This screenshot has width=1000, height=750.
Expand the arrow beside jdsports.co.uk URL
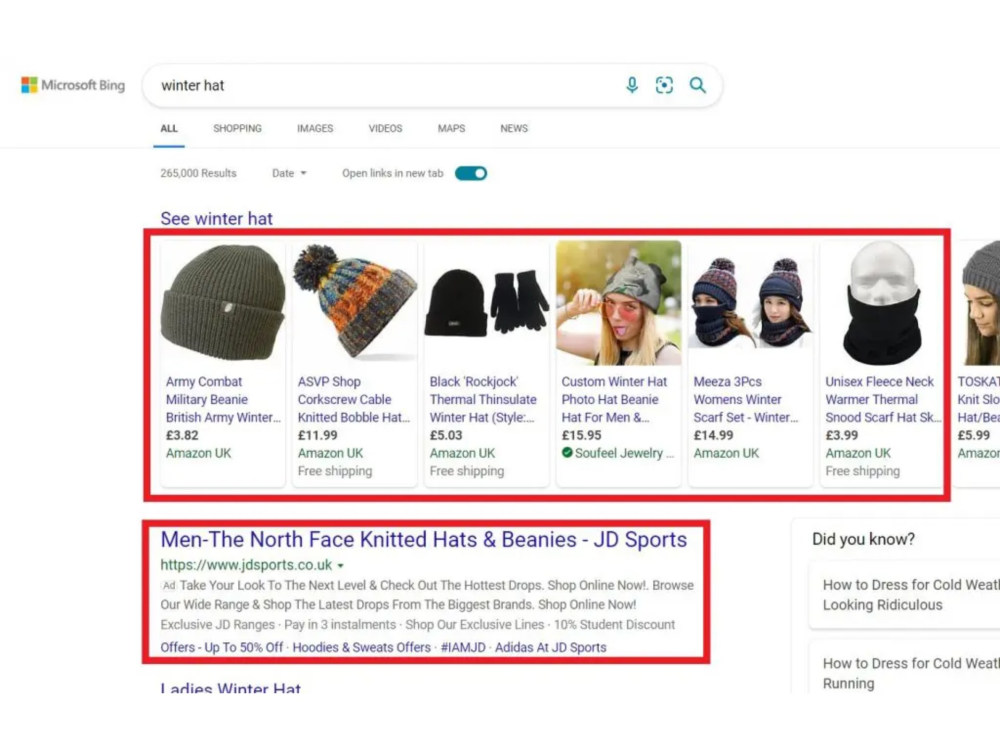click(x=341, y=566)
